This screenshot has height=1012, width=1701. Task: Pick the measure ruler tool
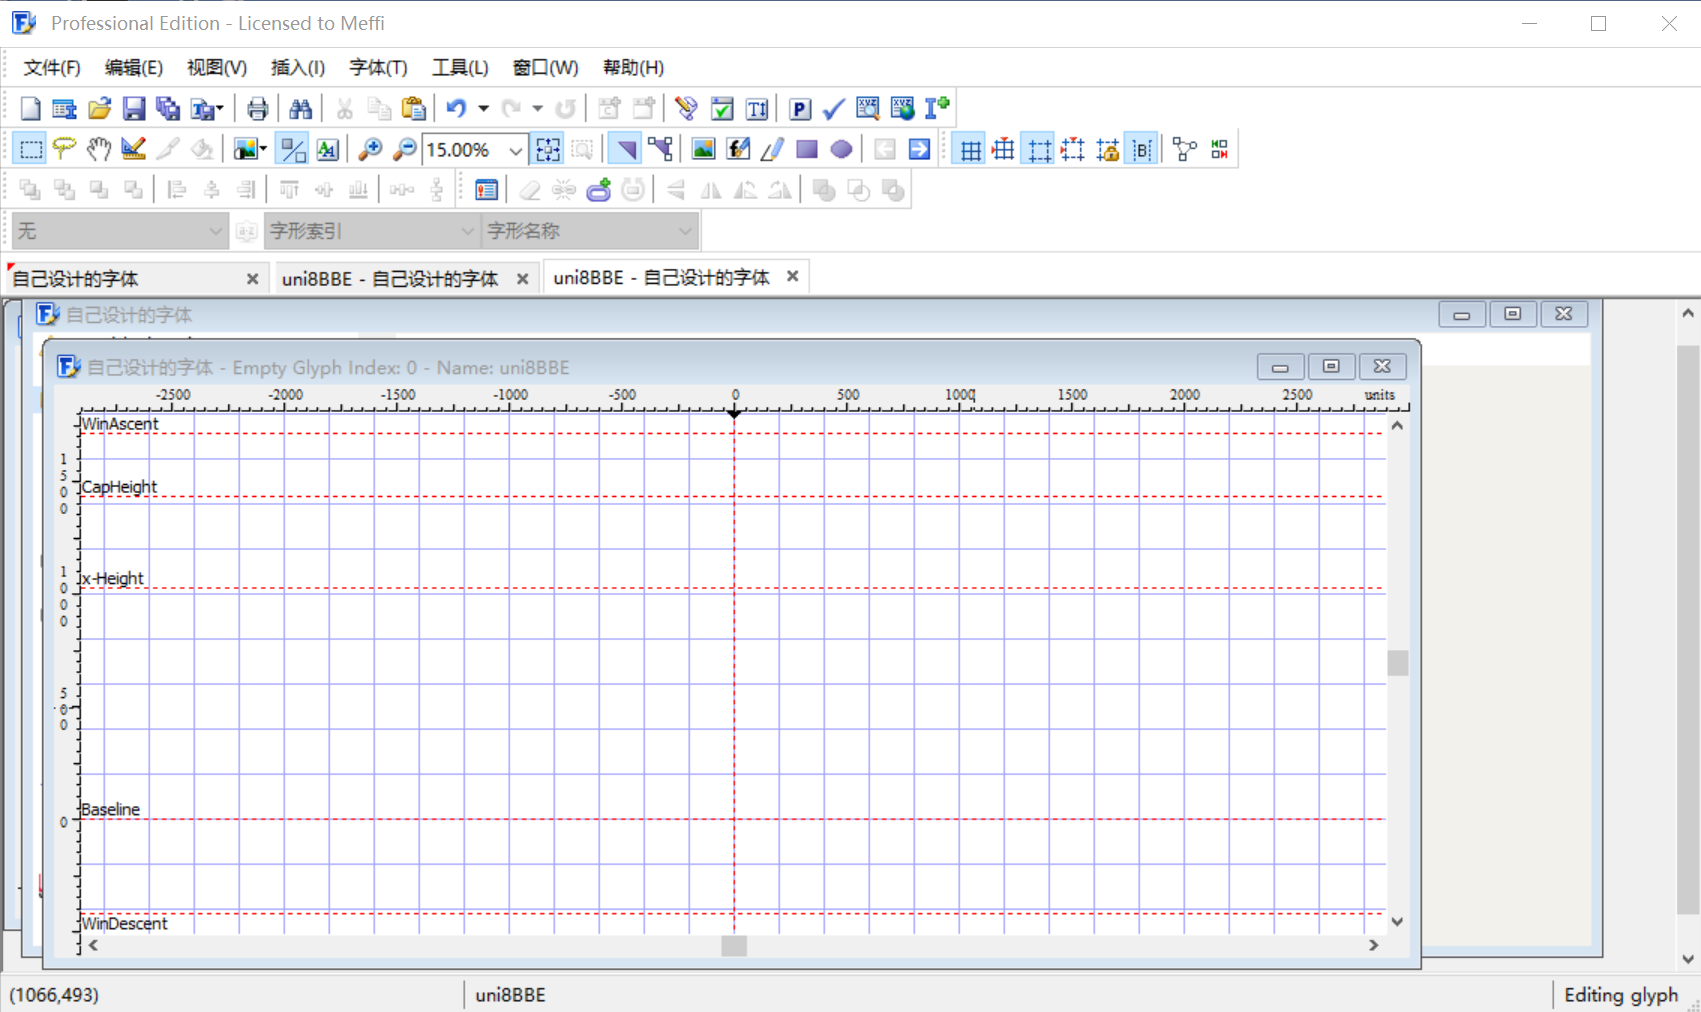tap(132, 149)
